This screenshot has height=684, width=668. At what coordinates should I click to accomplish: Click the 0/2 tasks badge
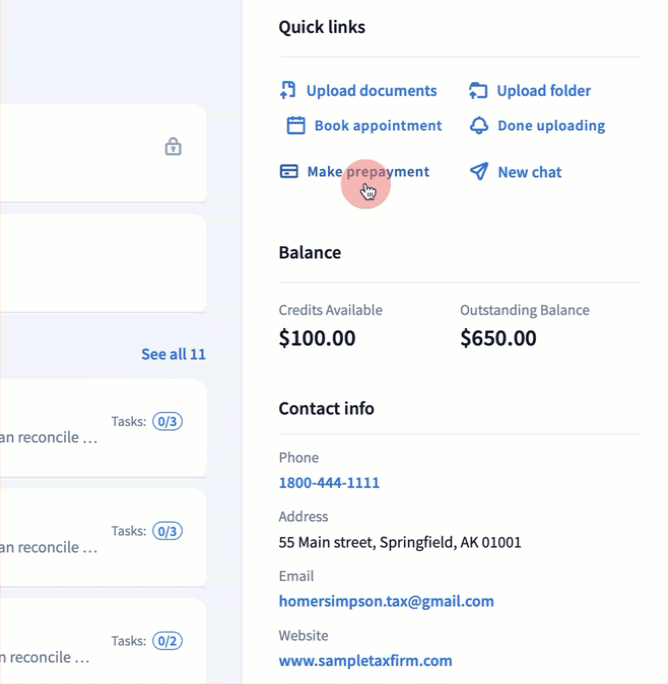coord(166,641)
